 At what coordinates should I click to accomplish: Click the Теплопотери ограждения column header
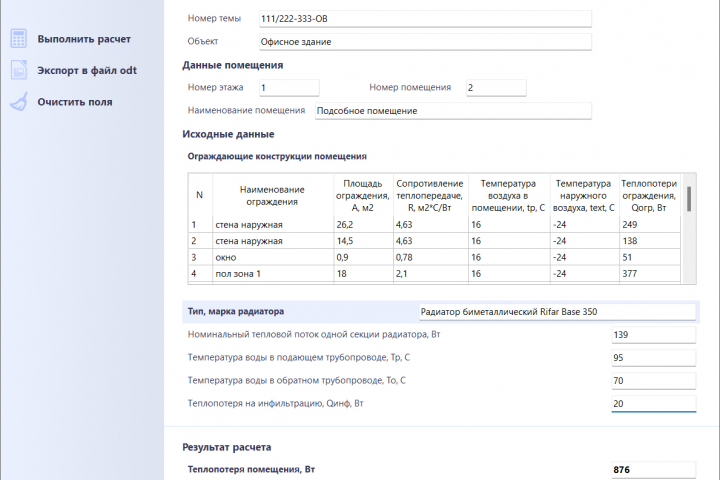pos(649,196)
